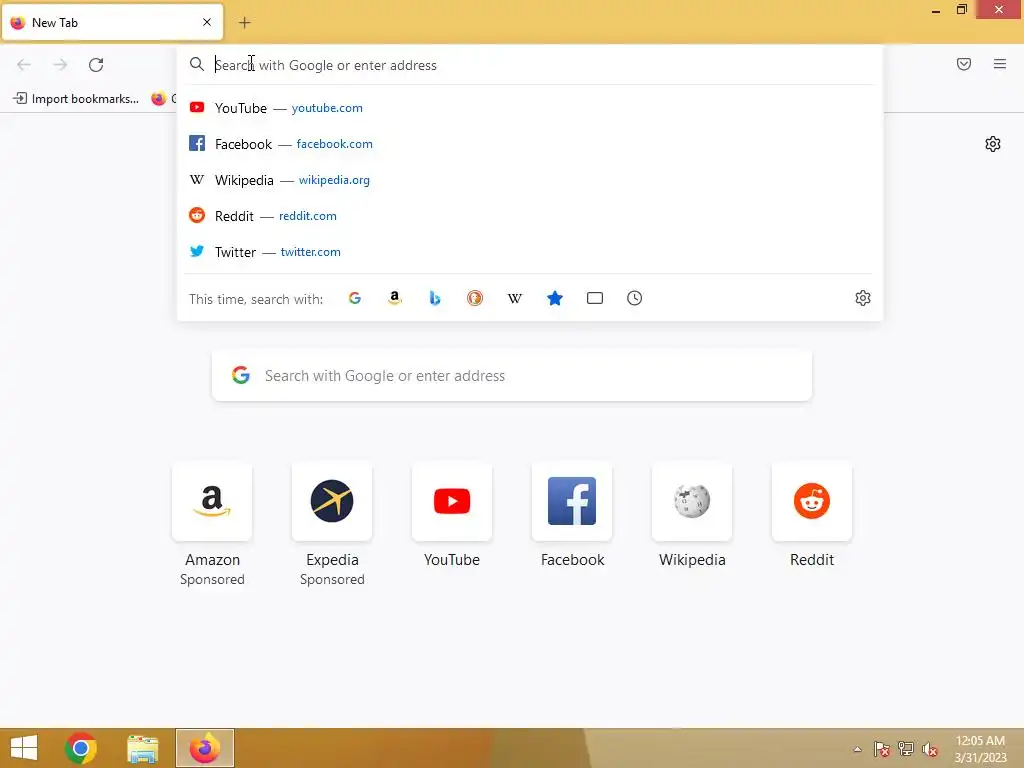1024x768 pixels.
Task: Search this time with Amazon icon
Action: (394, 298)
